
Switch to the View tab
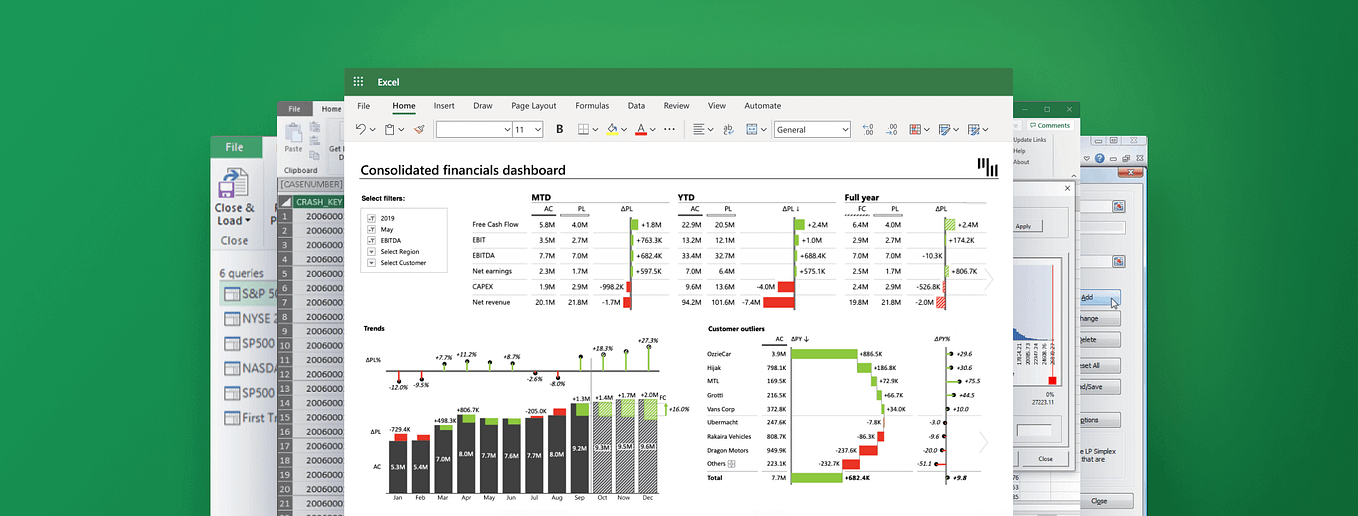coord(717,105)
